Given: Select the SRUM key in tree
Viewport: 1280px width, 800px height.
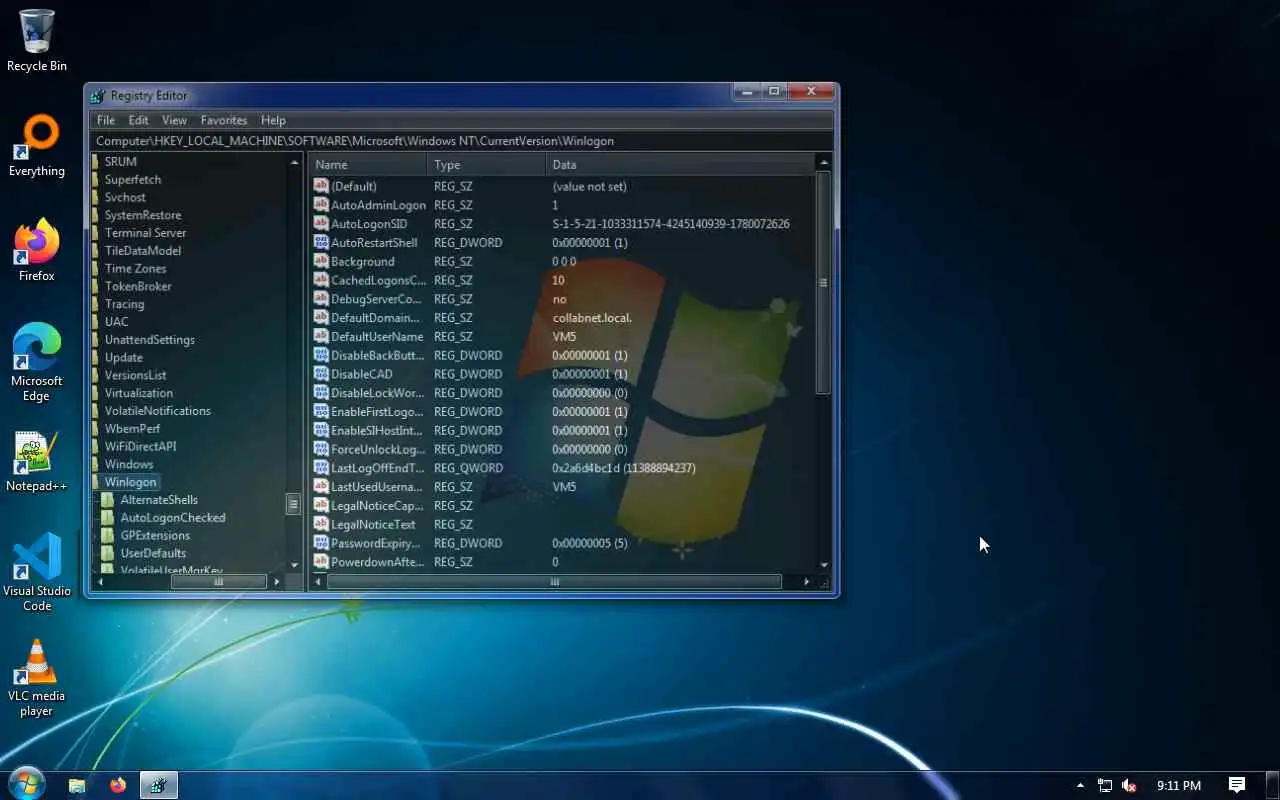Looking at the screenshot, I should click(121, 161).
